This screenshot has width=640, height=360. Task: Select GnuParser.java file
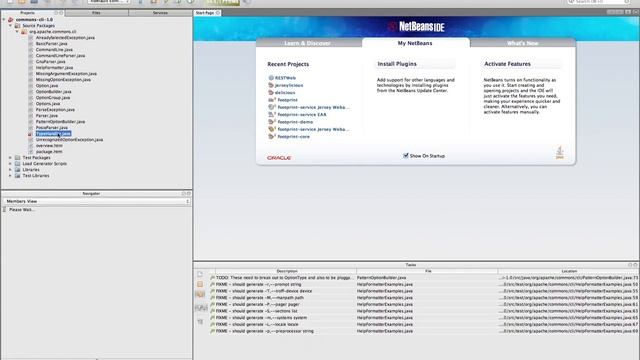tap(50, 62)
